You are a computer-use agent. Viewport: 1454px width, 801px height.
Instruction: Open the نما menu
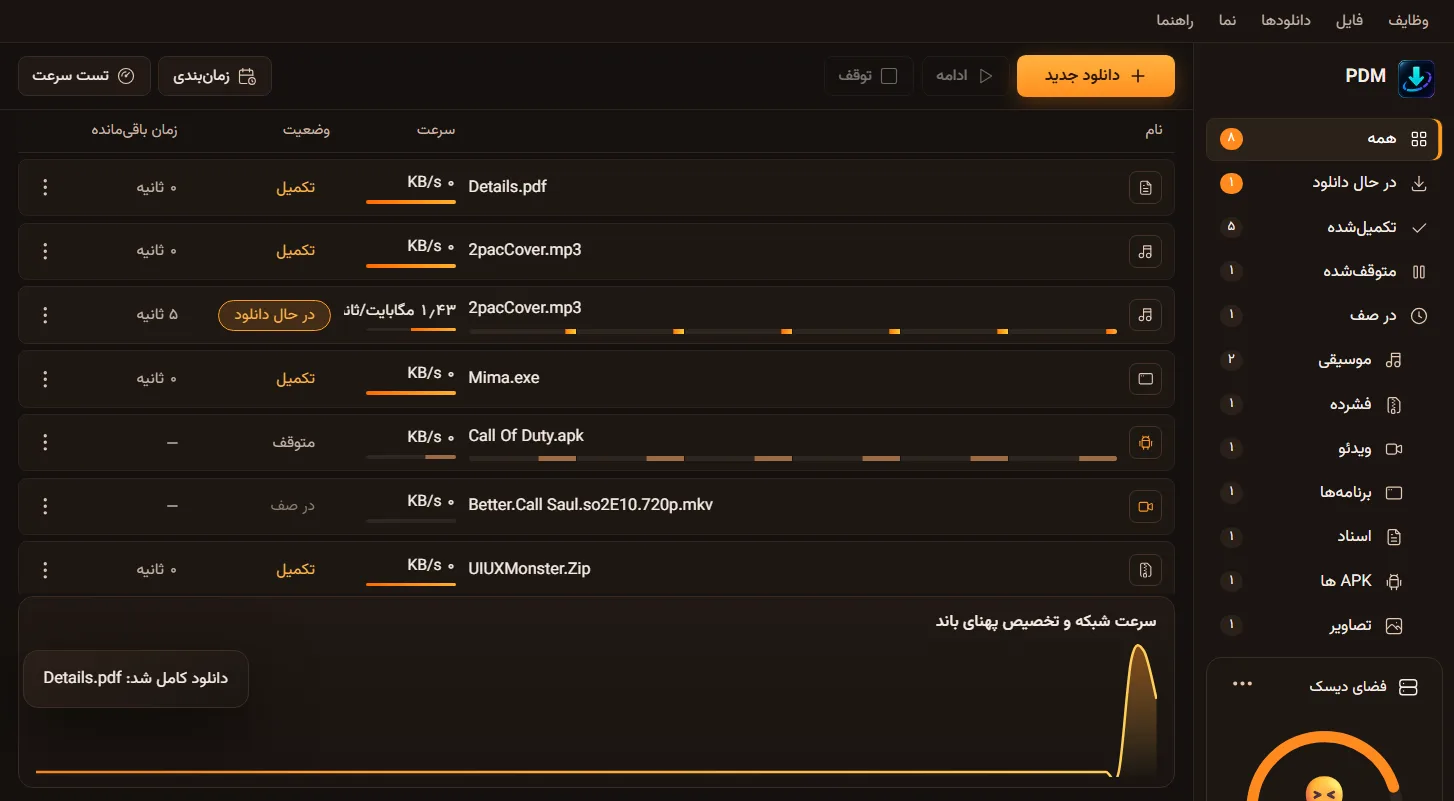click(1227, 21)
